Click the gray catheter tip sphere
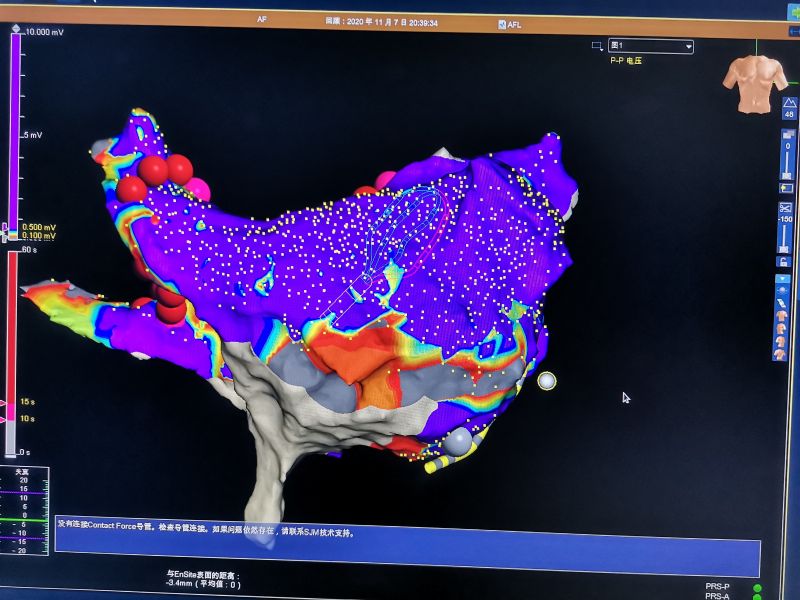The width and height of the screenshot is (800, 600). click(x=457, y=441)
